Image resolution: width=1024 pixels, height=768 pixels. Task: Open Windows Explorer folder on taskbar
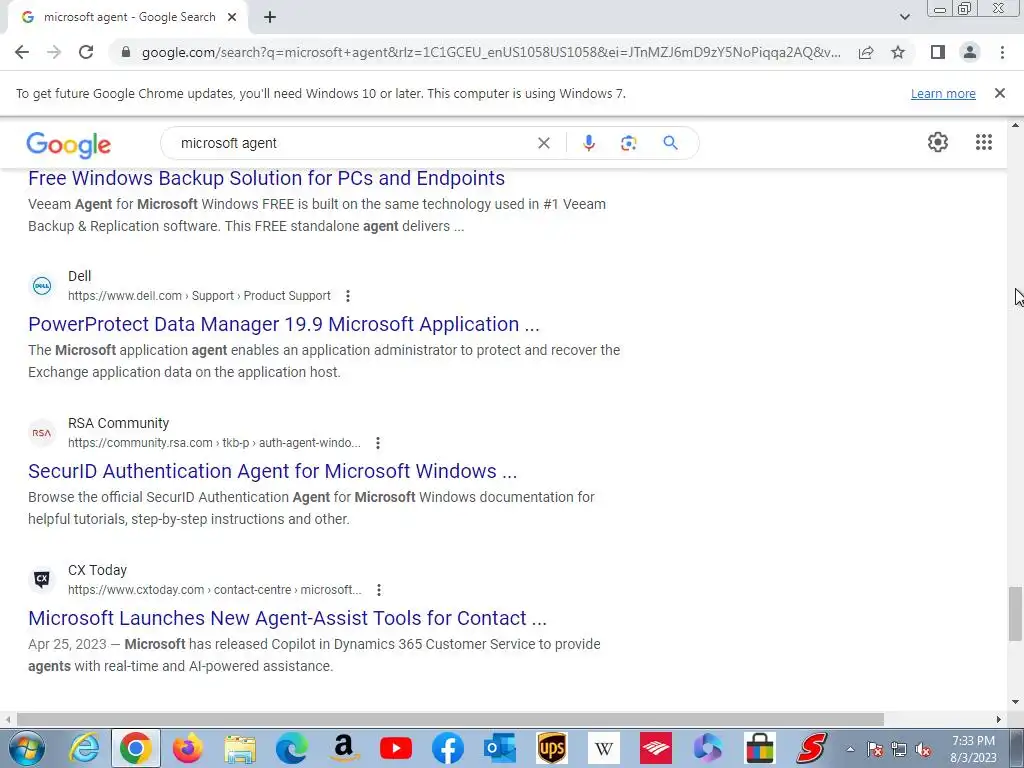240,748
